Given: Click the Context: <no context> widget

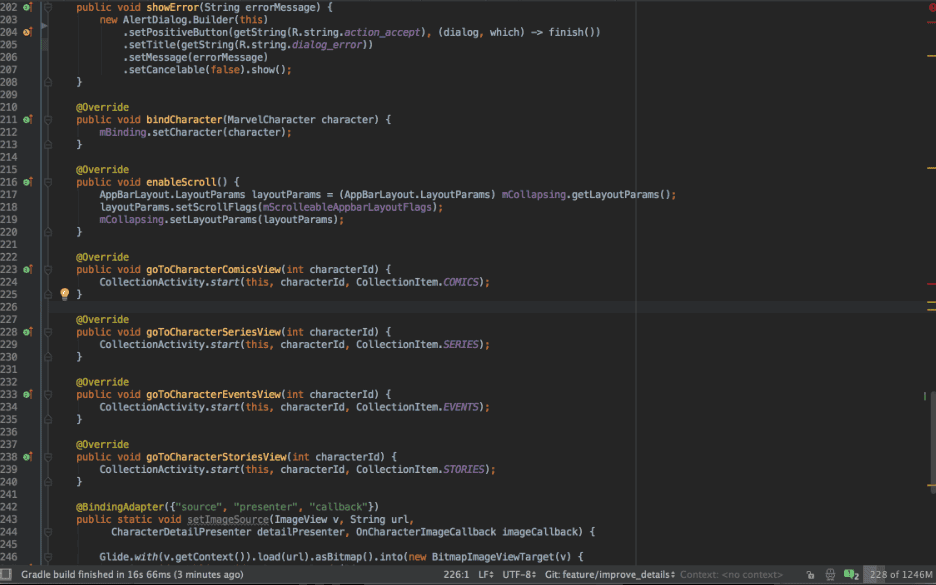Looking at the screenshot, I should [x=731, y=575].
